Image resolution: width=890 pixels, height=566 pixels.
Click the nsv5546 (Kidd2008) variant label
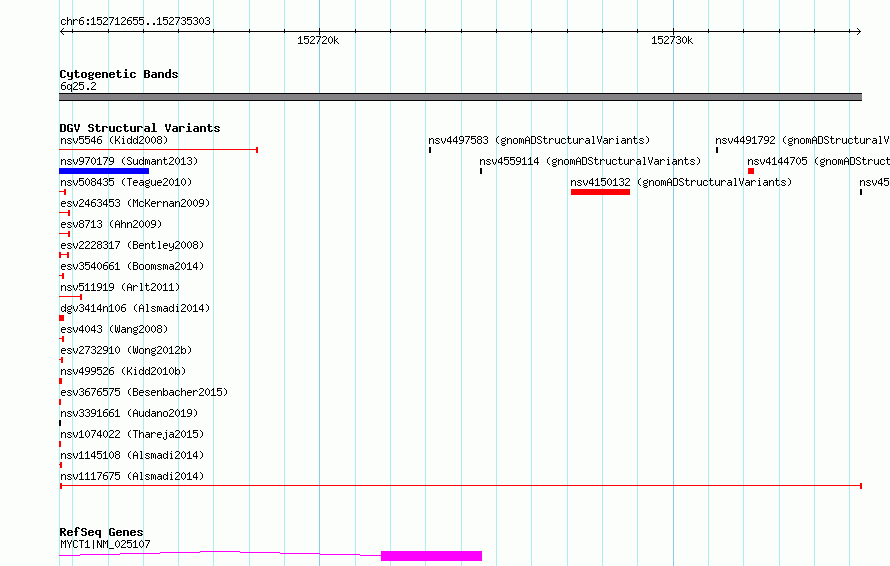pos(114,140)
